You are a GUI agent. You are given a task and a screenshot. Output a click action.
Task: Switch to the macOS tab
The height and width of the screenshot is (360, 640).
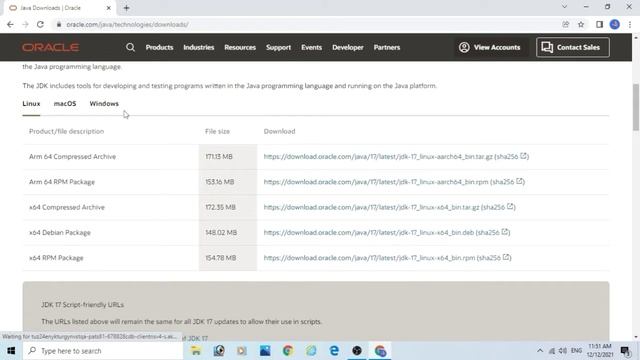coord(65,104)
